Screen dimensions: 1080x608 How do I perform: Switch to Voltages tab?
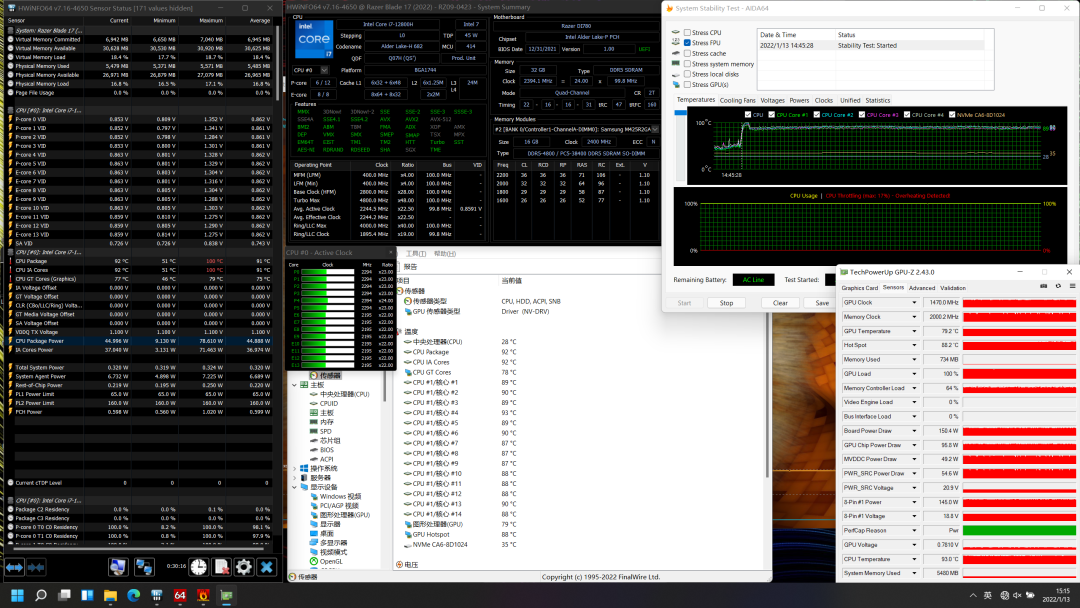click(772, 101)
